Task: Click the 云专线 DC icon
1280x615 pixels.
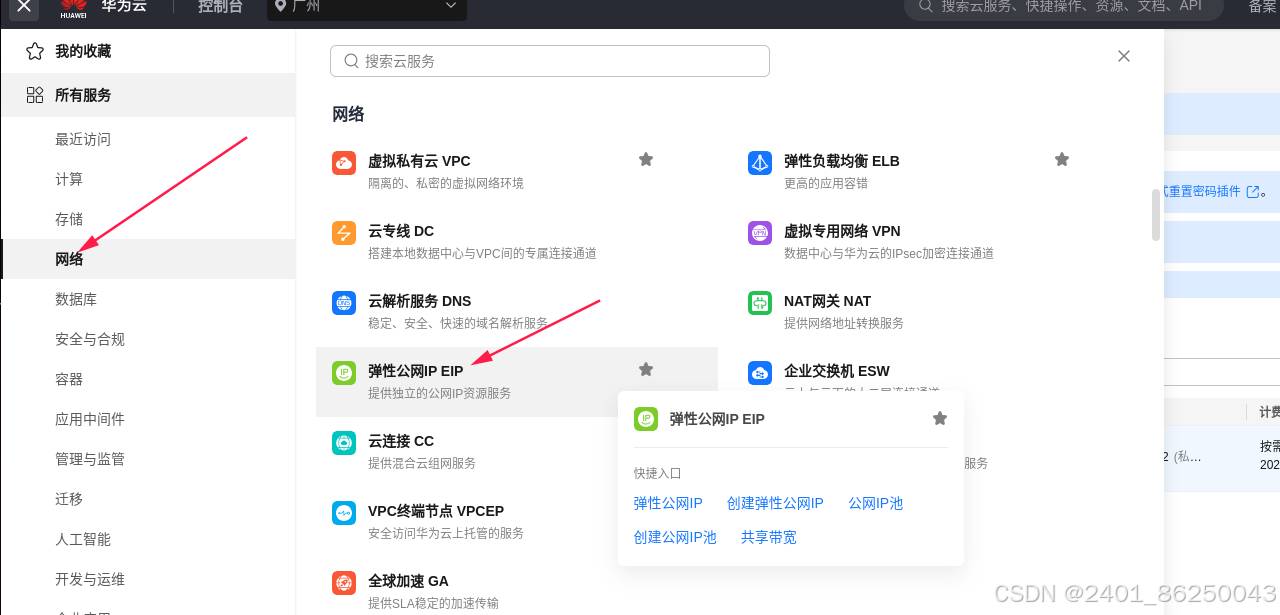Action: tap(344, 232)
